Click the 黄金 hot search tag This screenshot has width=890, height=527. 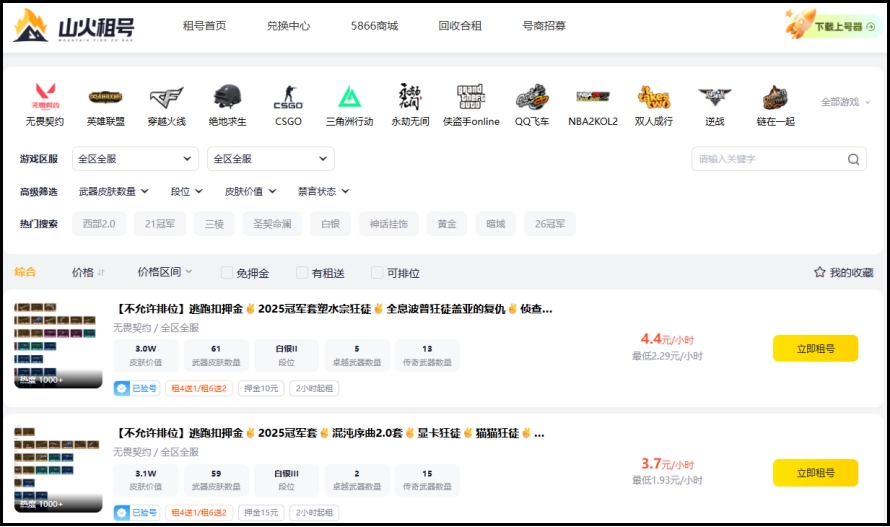447,224
